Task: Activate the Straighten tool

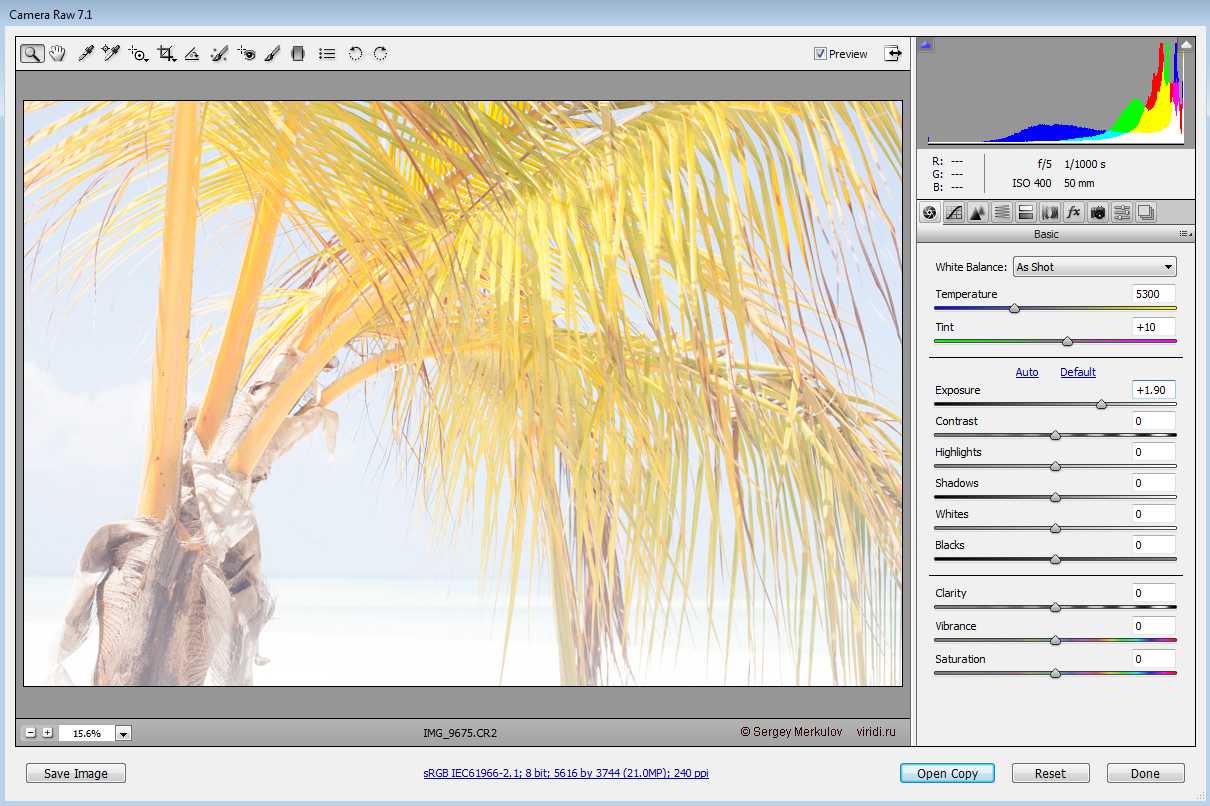Action: tap(193, 54)
